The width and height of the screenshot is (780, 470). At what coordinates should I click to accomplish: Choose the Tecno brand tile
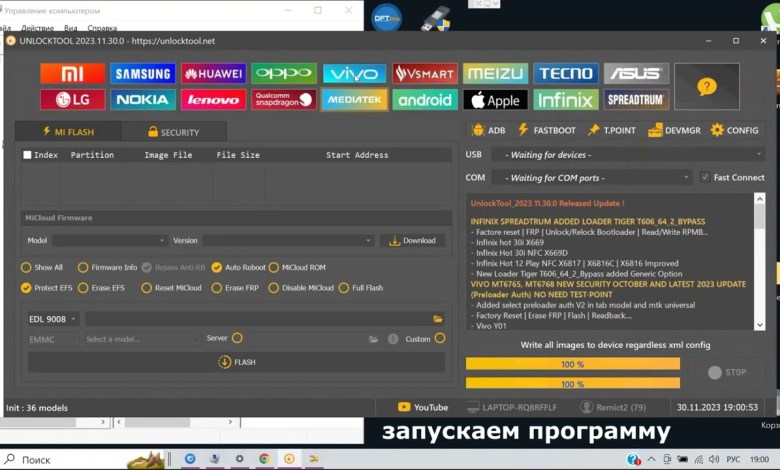pos(566,74)
